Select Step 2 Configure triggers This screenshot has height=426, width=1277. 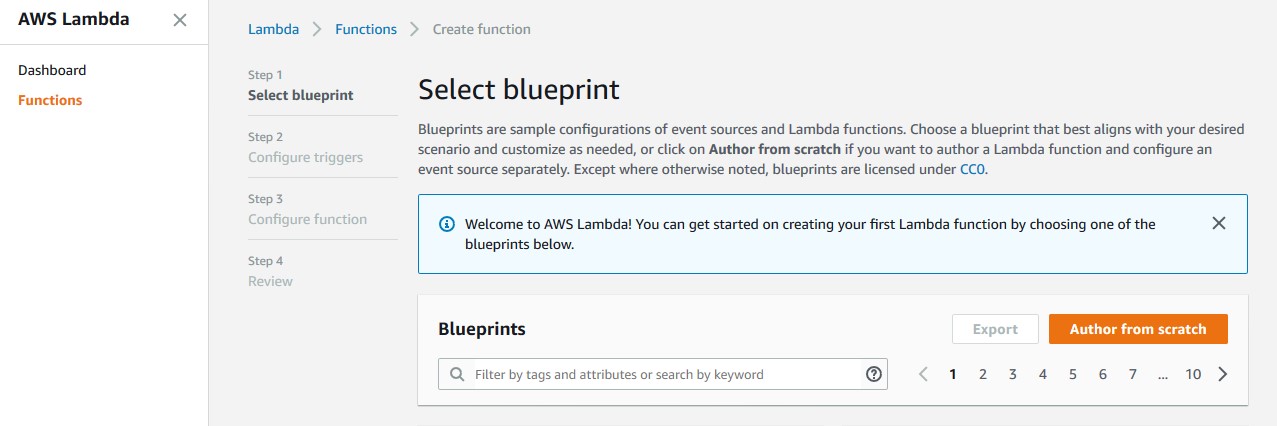tap(306, 147)
